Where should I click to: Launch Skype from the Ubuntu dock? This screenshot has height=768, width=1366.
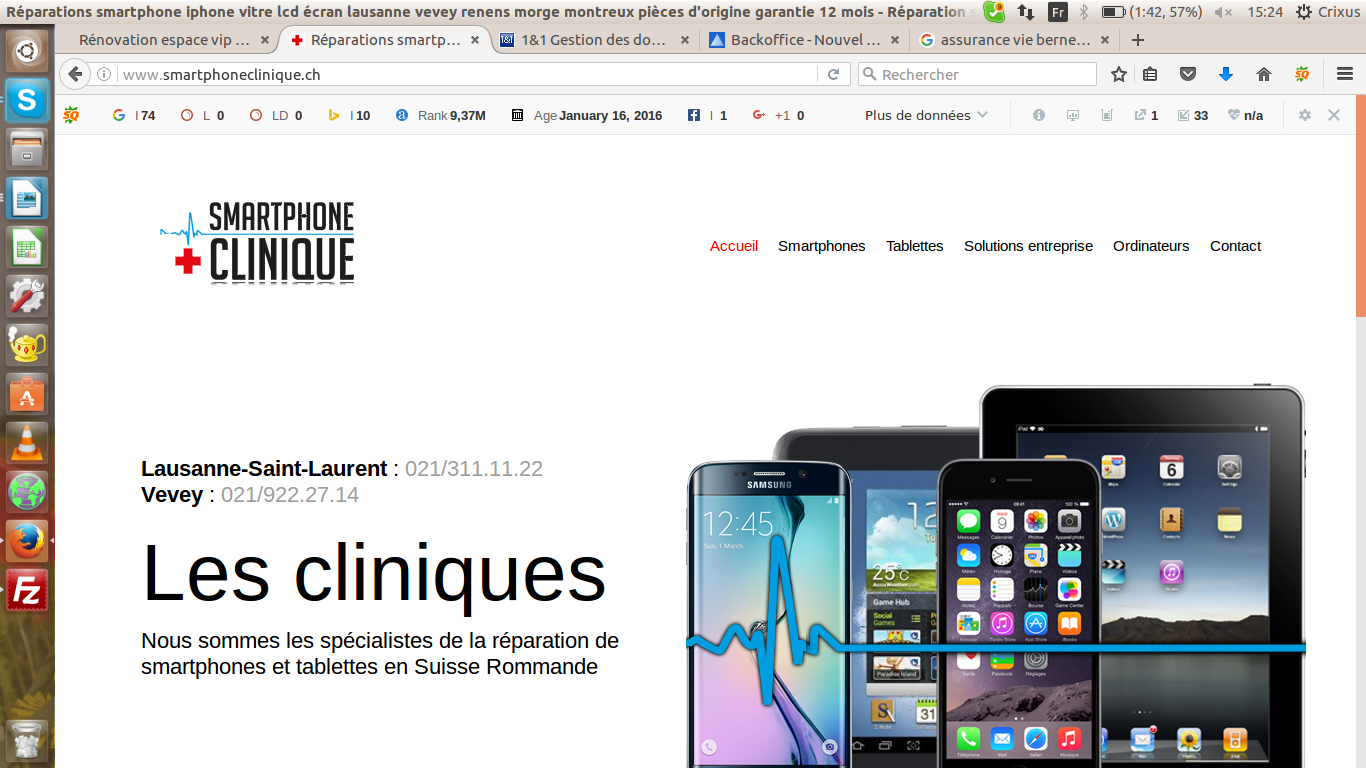(x=27, y=100)
